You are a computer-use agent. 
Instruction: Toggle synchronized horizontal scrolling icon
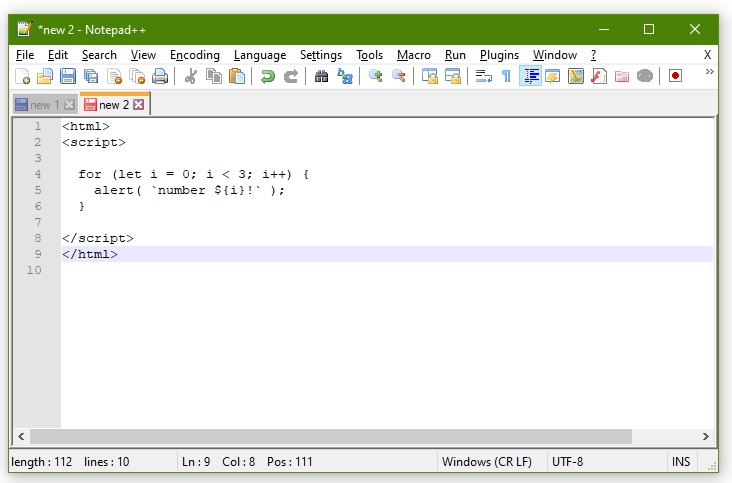point(452,76)
